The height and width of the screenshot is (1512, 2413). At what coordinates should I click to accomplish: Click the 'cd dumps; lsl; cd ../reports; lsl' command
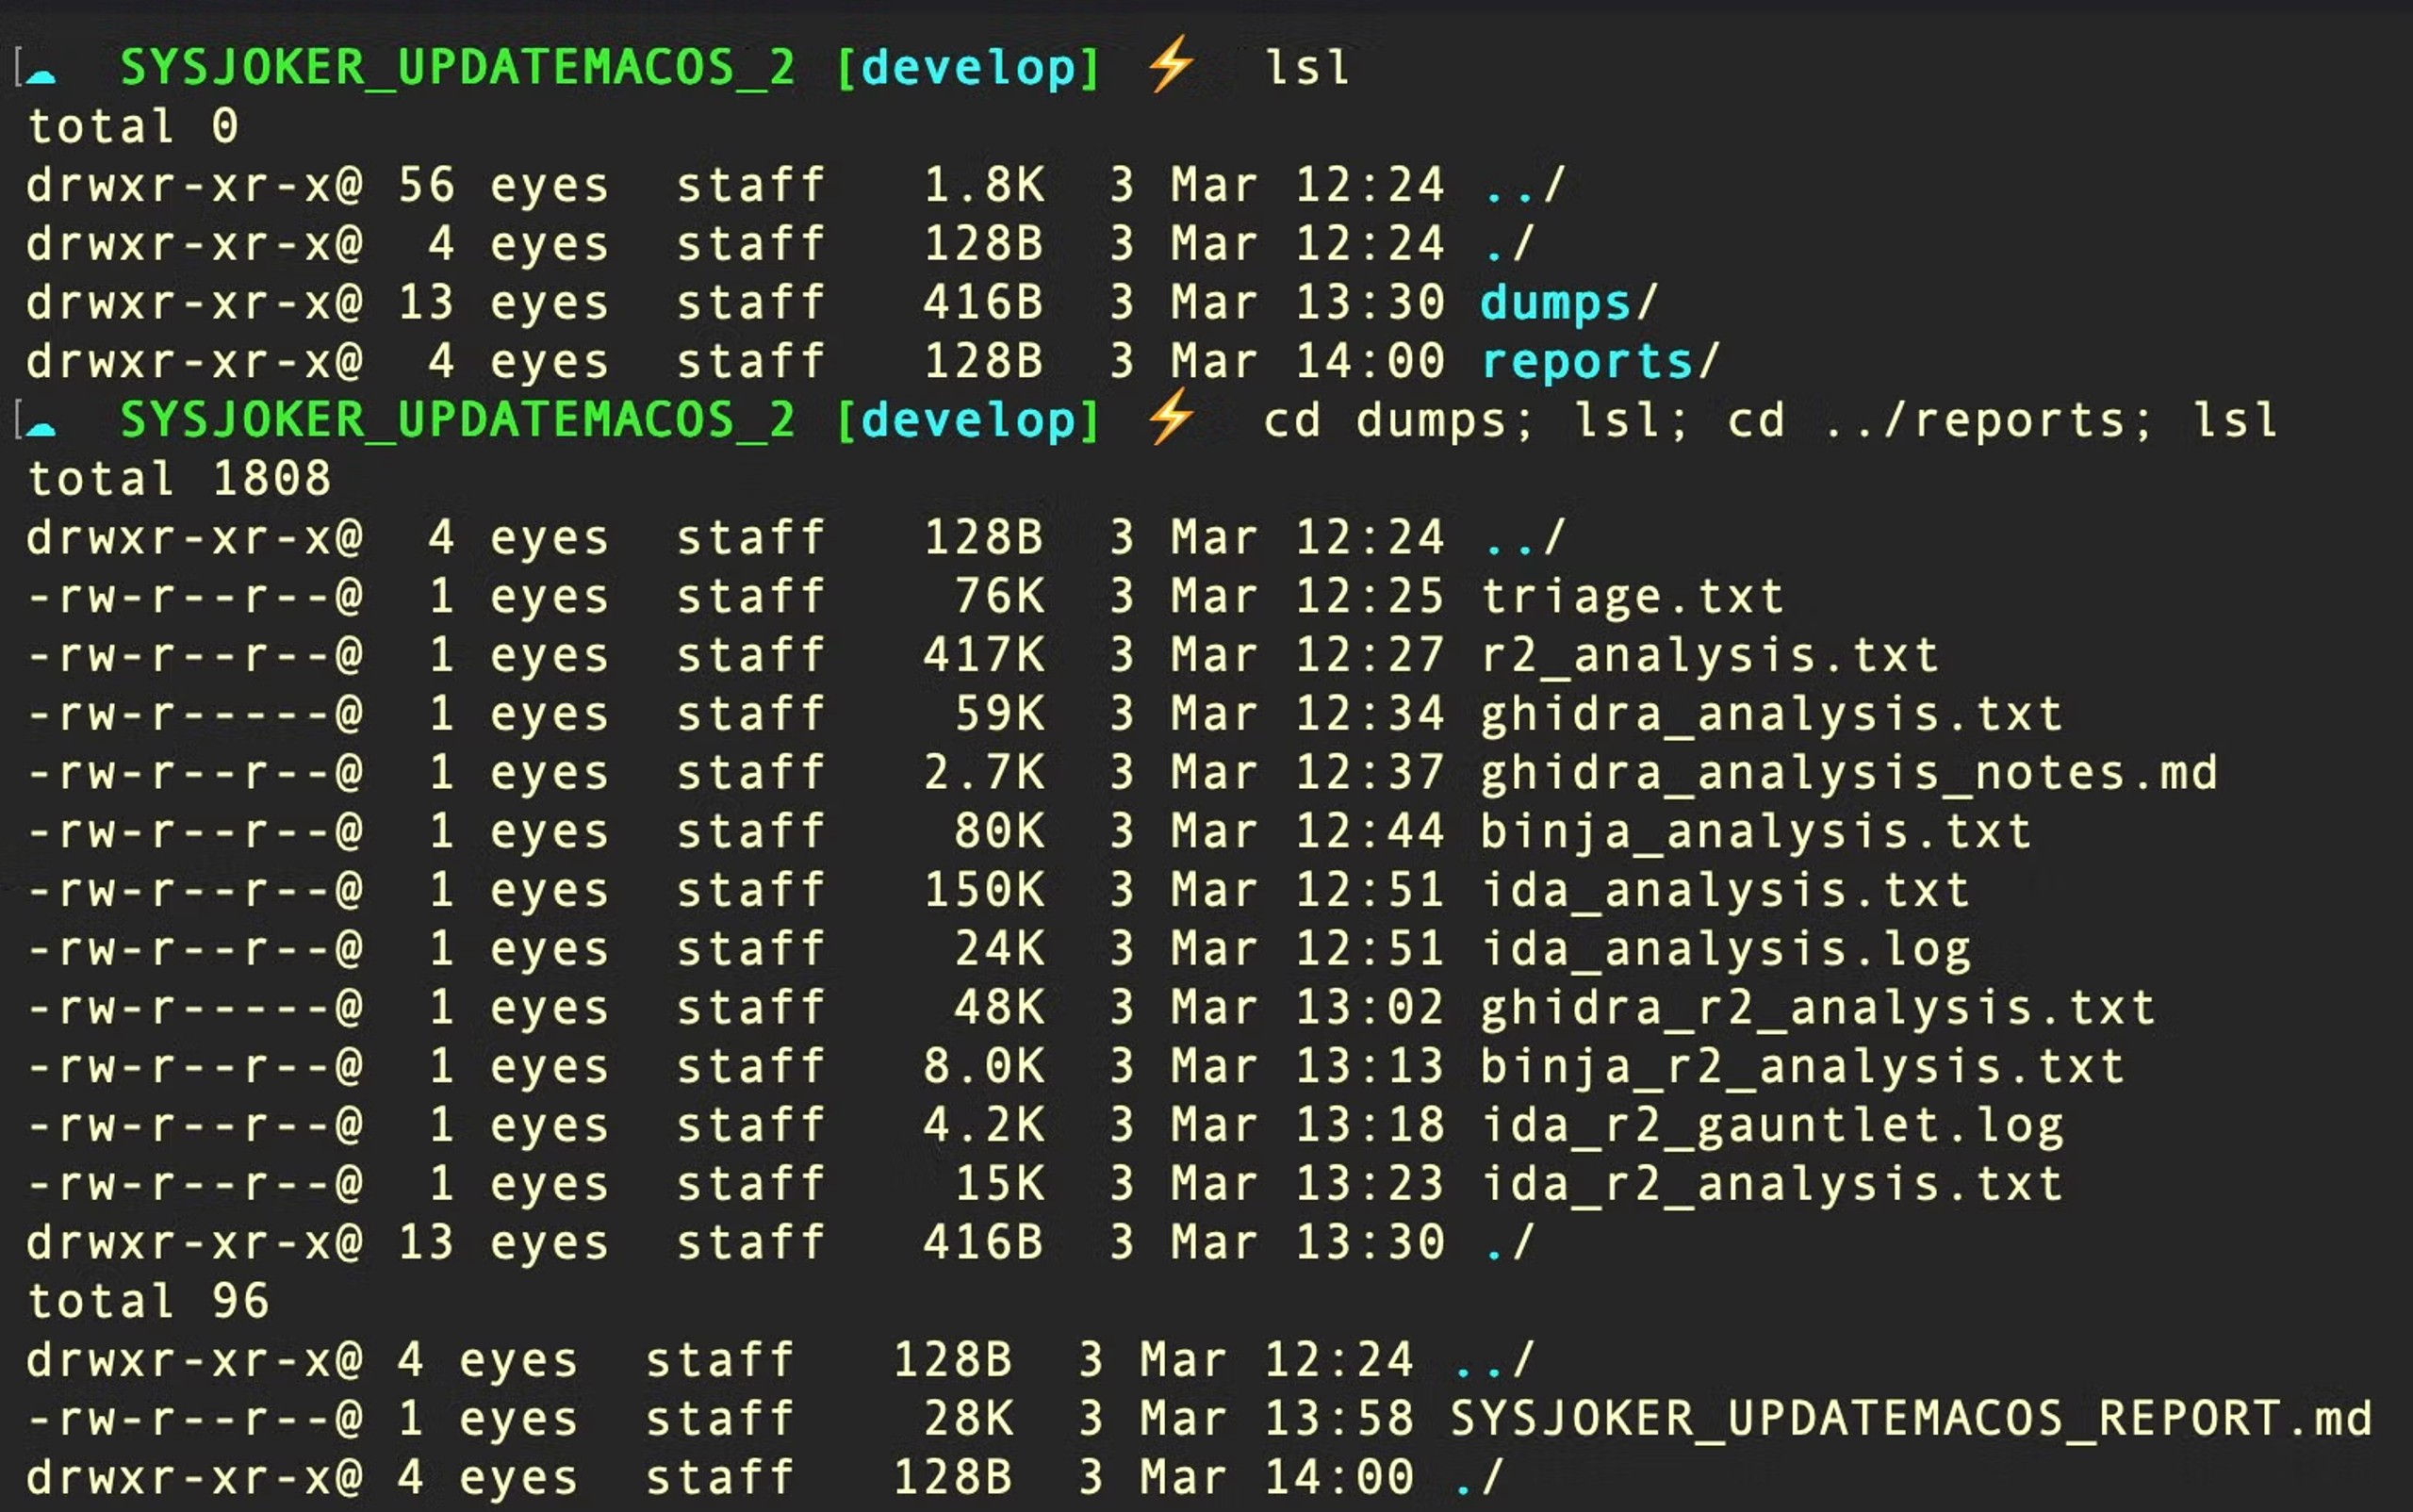pos(1770,420)
